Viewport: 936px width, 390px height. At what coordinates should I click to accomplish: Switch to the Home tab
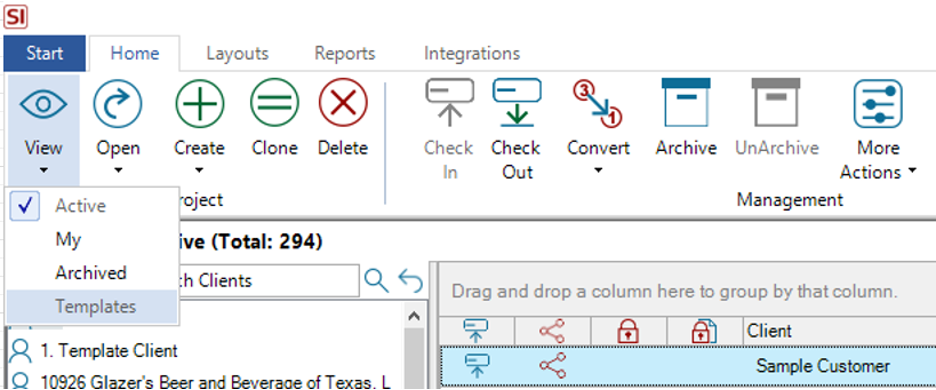(135, 53)
